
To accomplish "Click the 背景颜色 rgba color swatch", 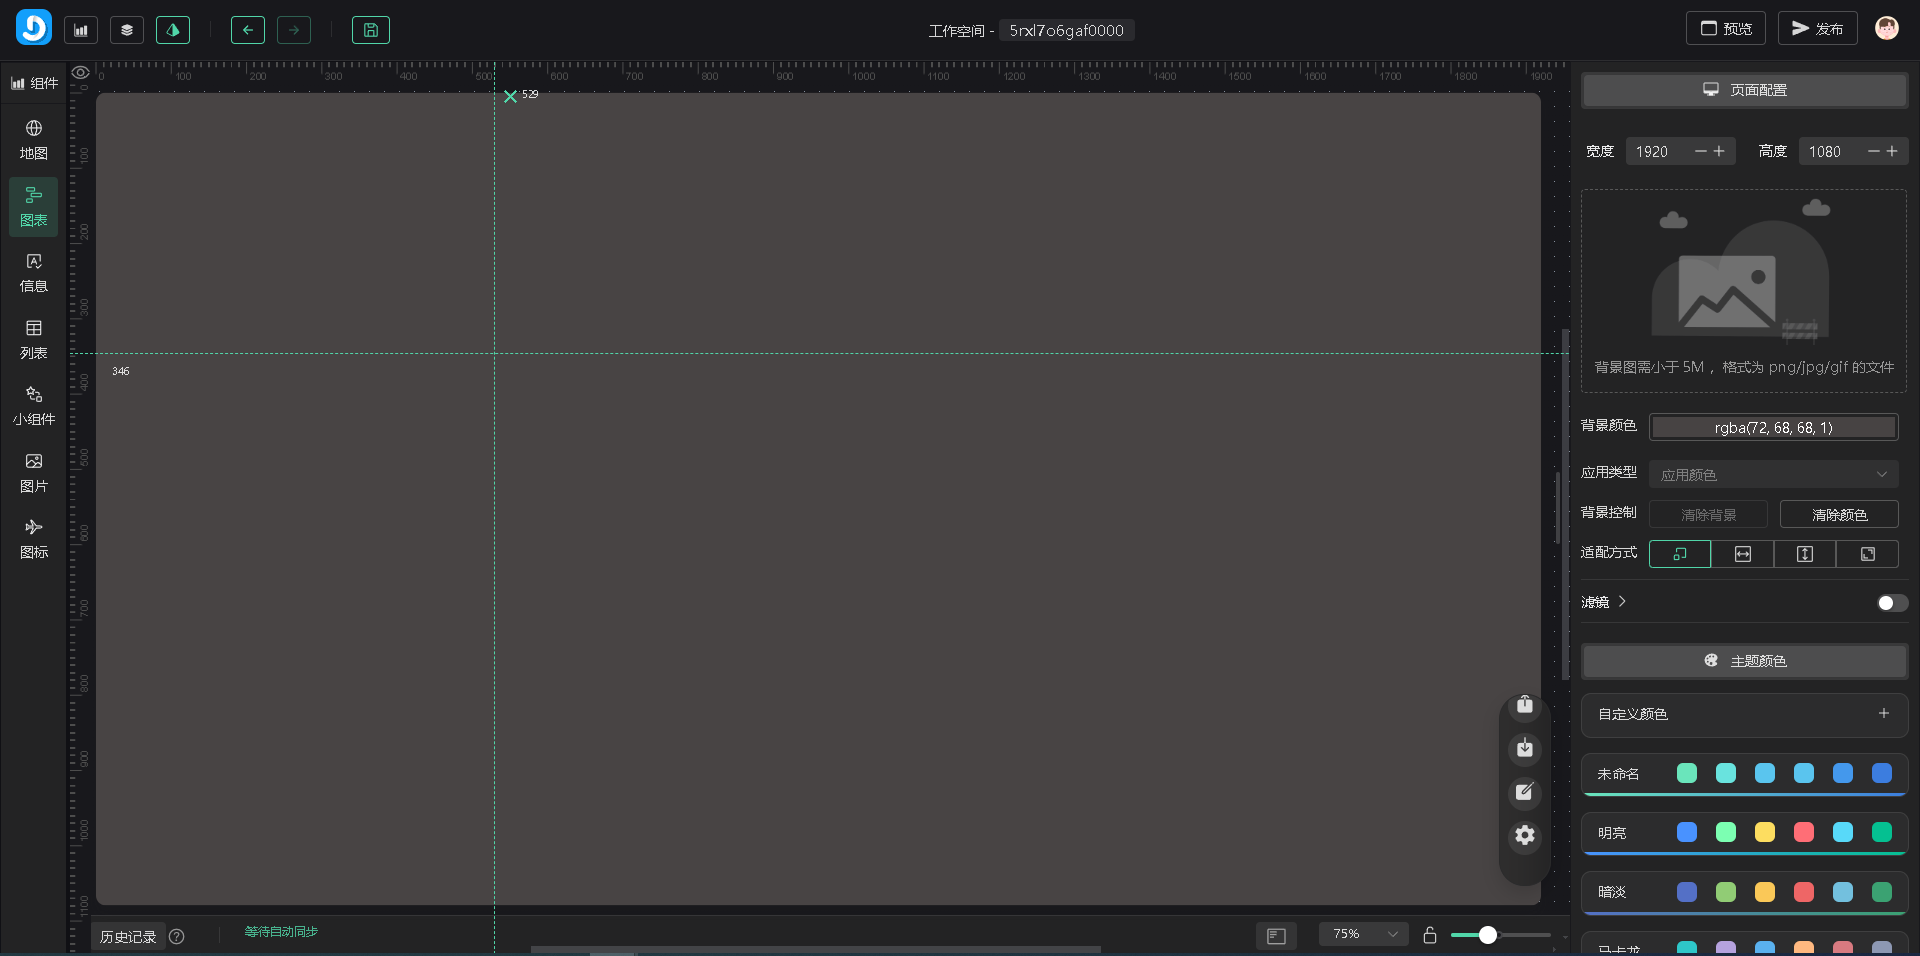I will coord(1773,428).
